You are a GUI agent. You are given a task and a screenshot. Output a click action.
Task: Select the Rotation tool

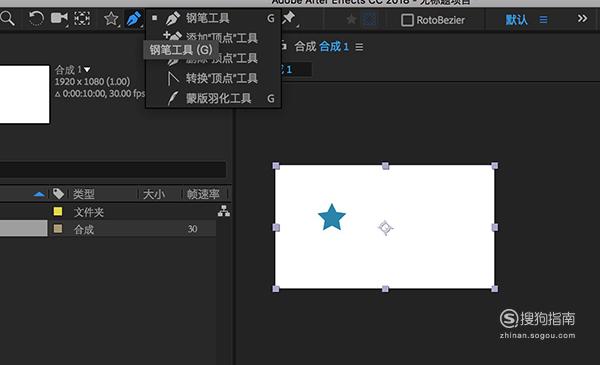click(36, 18)
